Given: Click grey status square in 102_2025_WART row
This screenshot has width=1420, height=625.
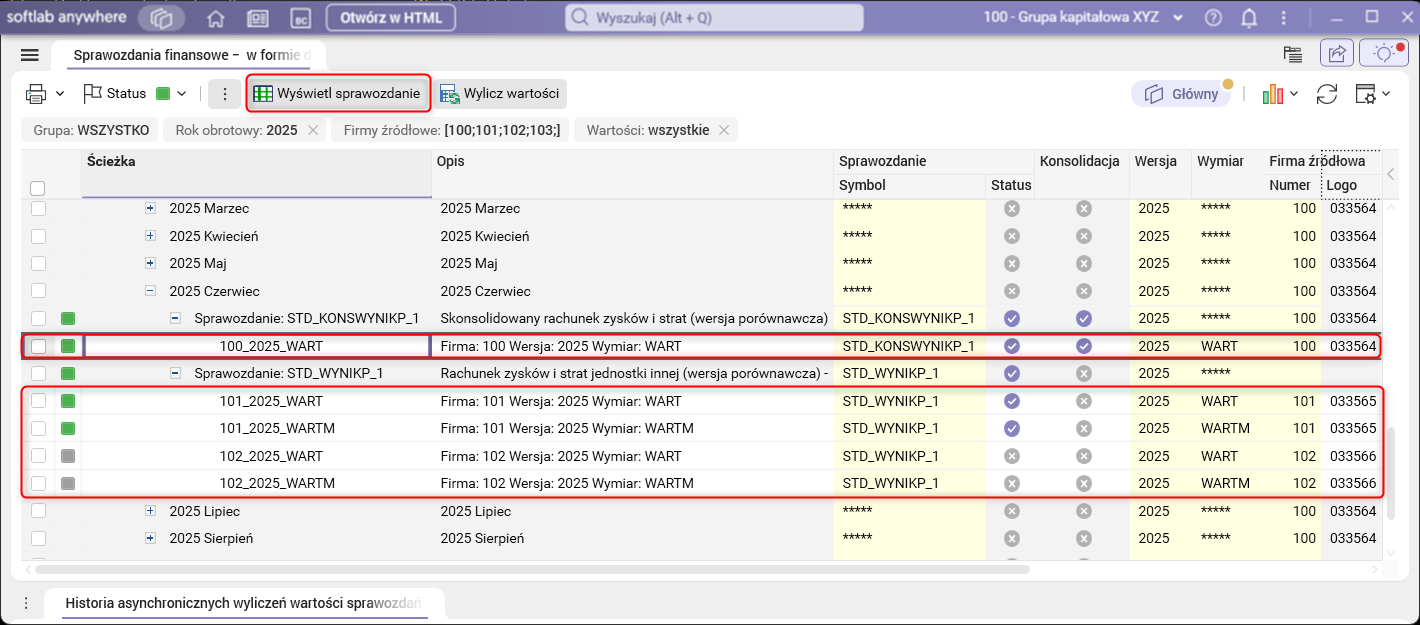Looking at the screenshot, I should pyautogui.click(x=68, y=456).
